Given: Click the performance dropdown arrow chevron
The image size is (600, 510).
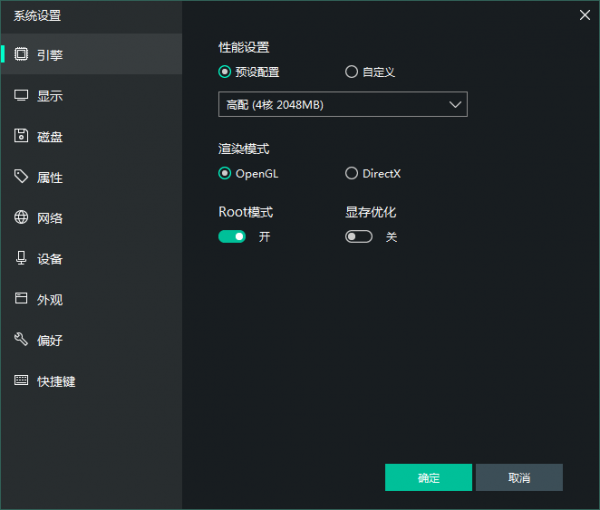Looking at the screenshot, I should pyautogui.click(x=455, y=104).
